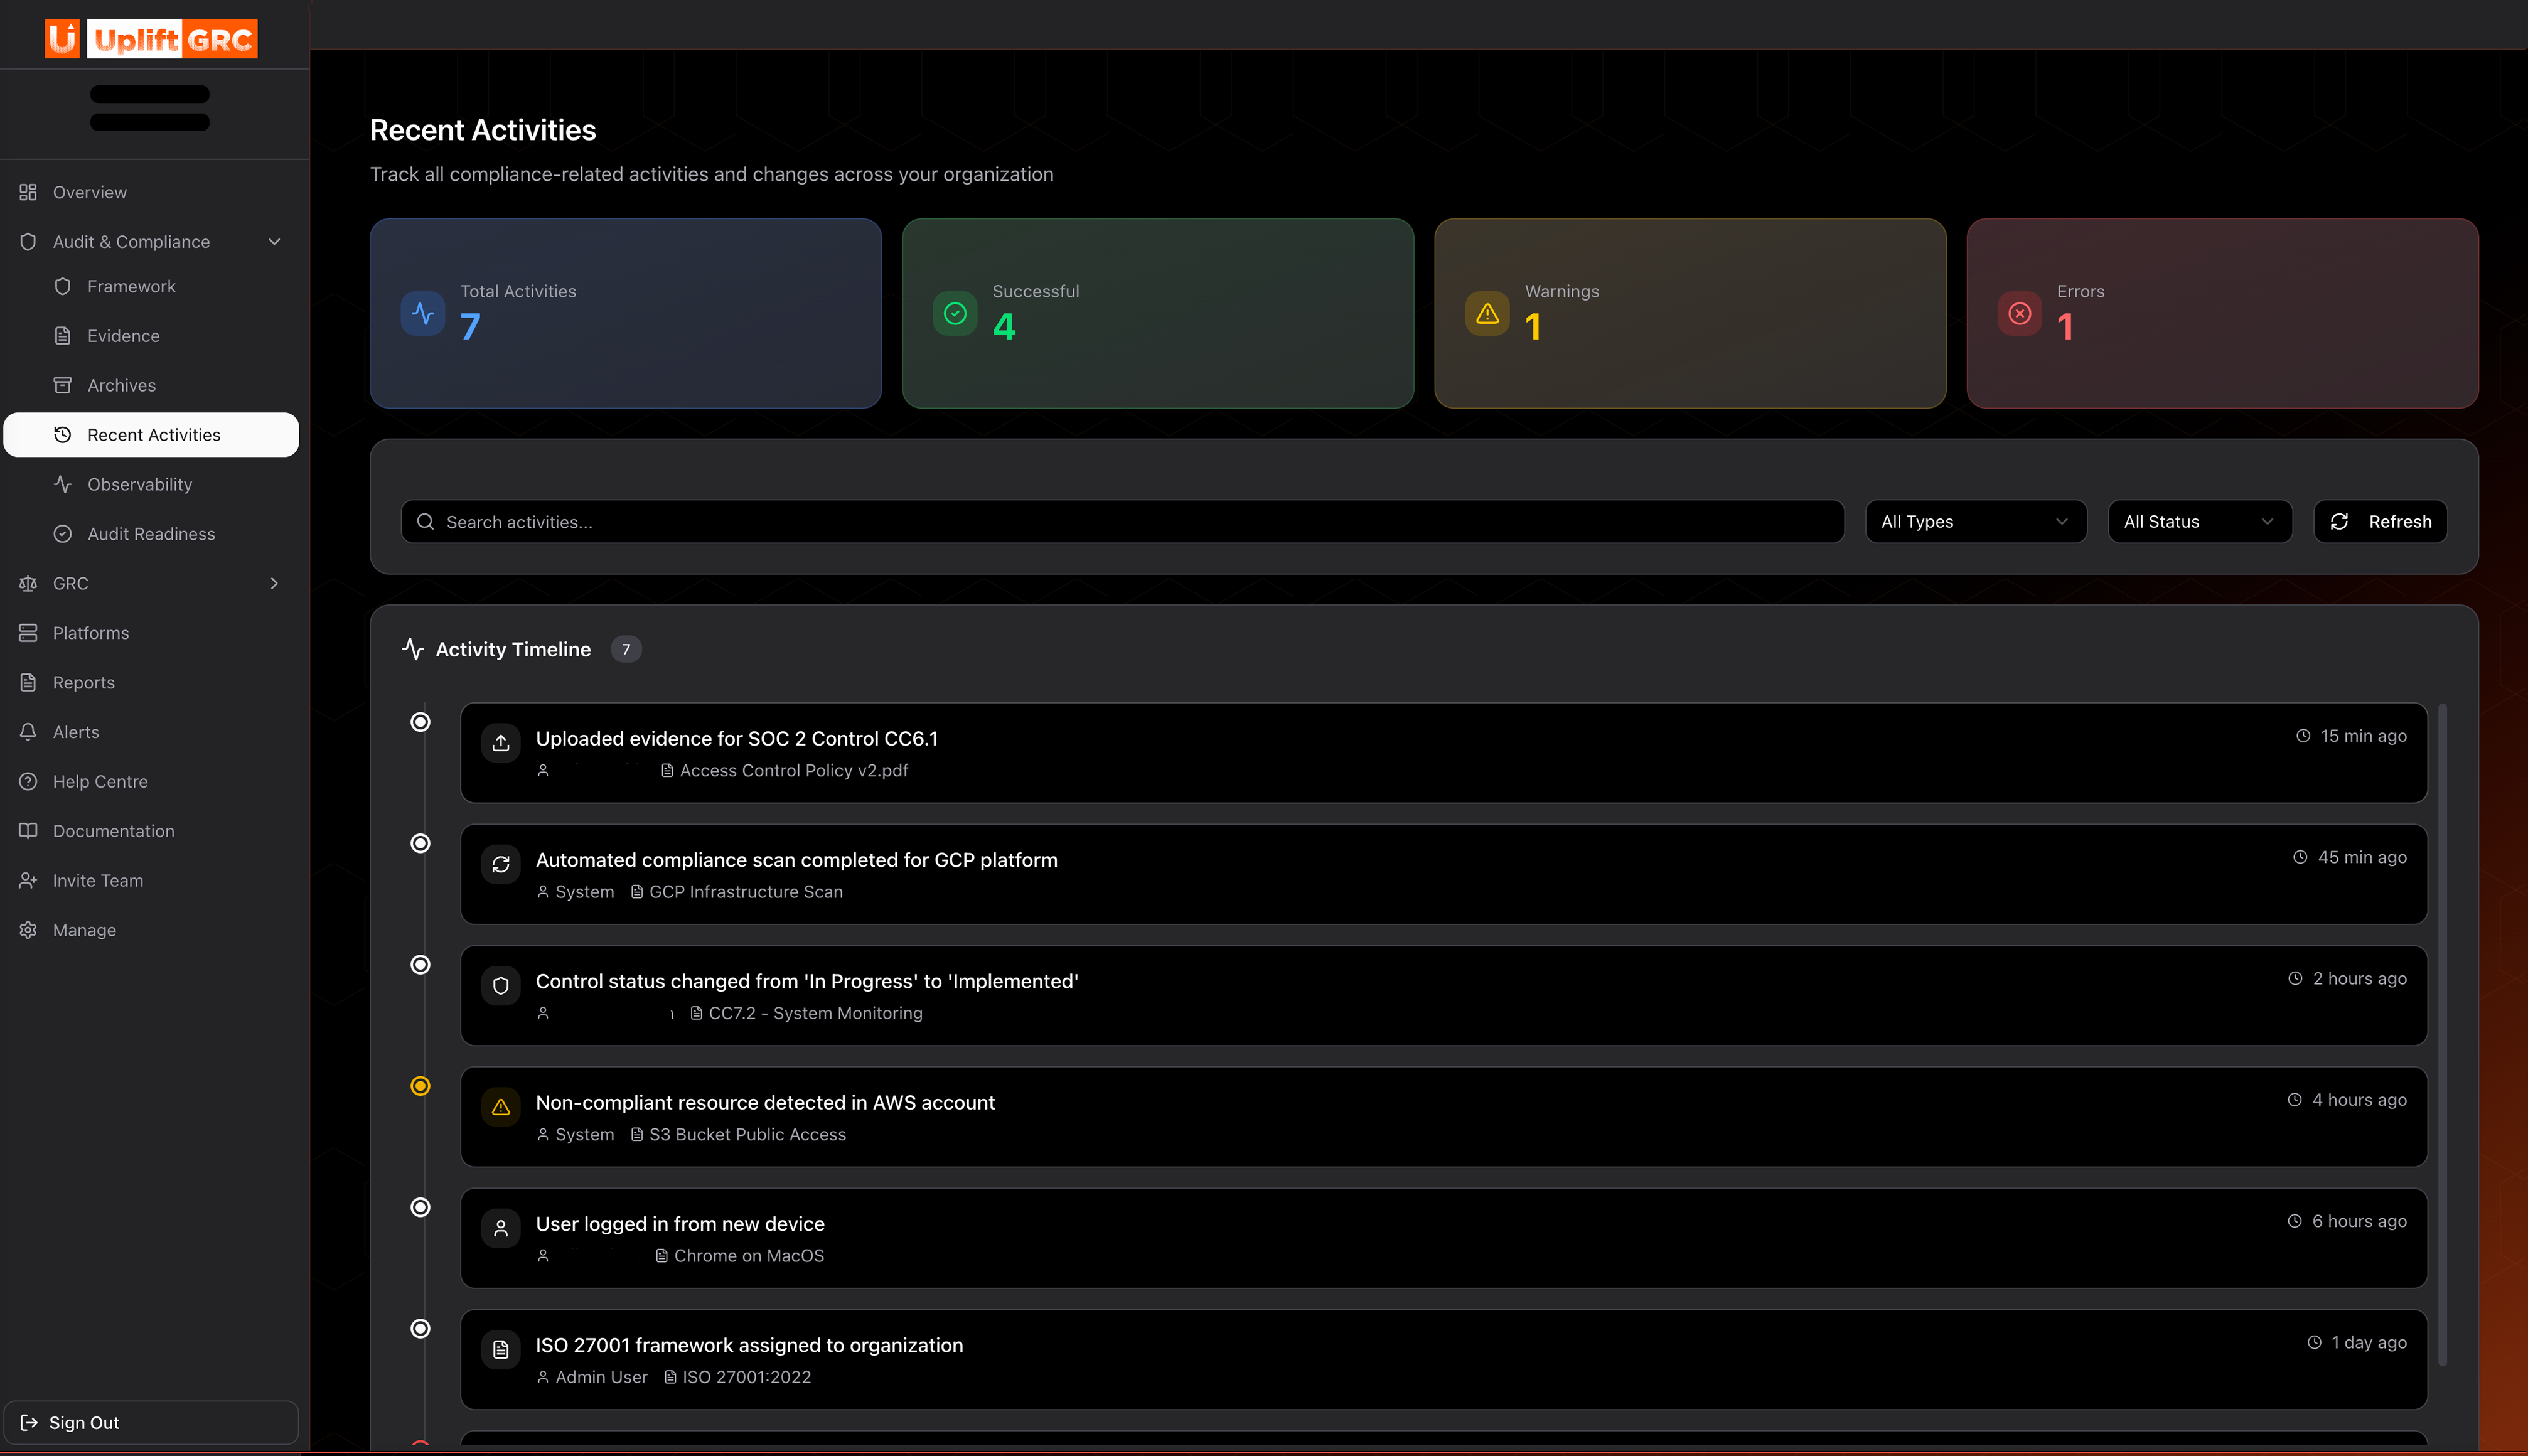This screenshot has height=1456, width=2528.
Task: Click sync icon on GCP compliance scan activity
Action: tap(501, 864)
